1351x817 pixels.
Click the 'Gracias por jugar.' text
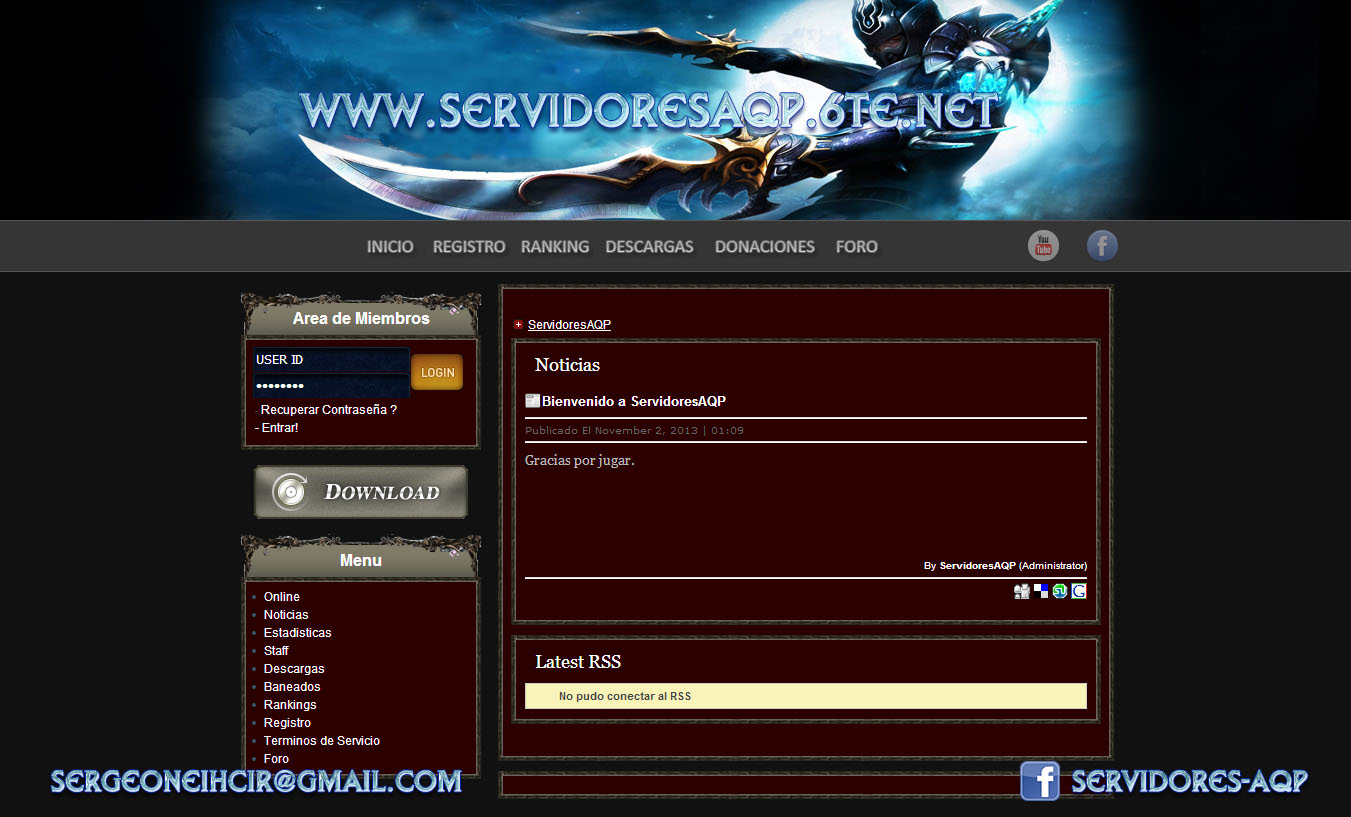[x=580, y=461]
